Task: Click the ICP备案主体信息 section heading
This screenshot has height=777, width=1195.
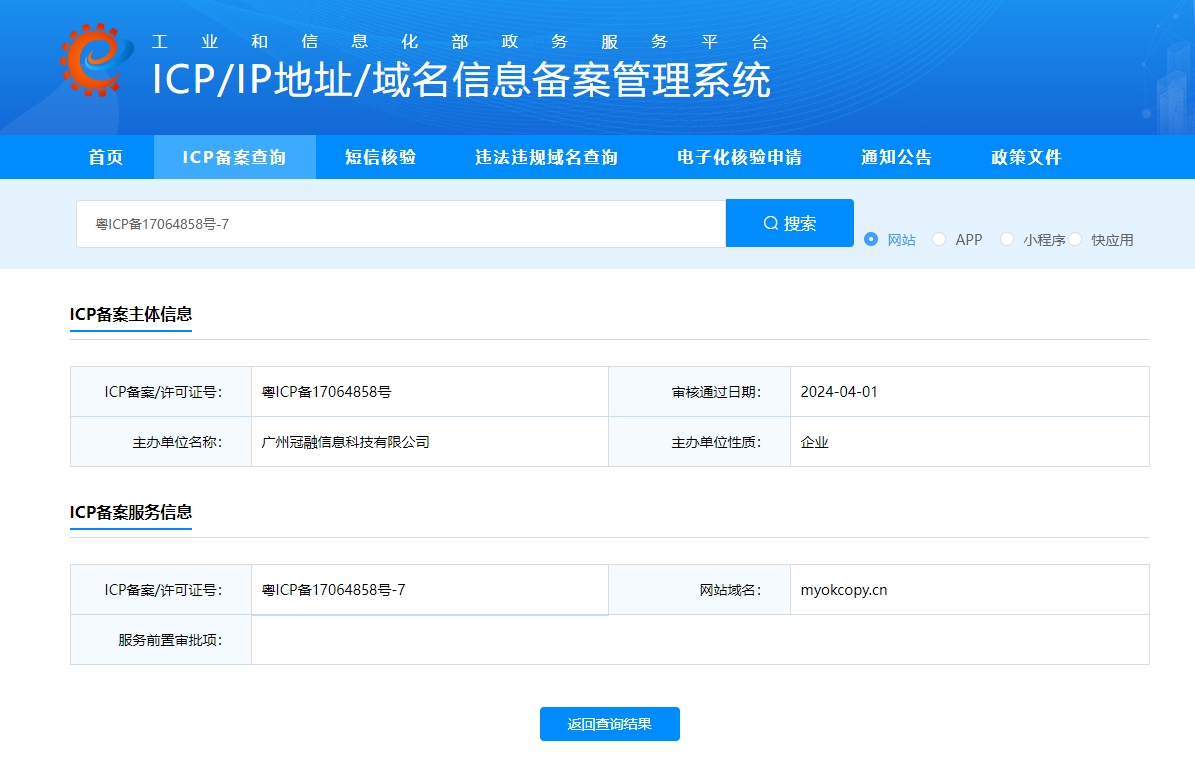Action: [130, 314]
